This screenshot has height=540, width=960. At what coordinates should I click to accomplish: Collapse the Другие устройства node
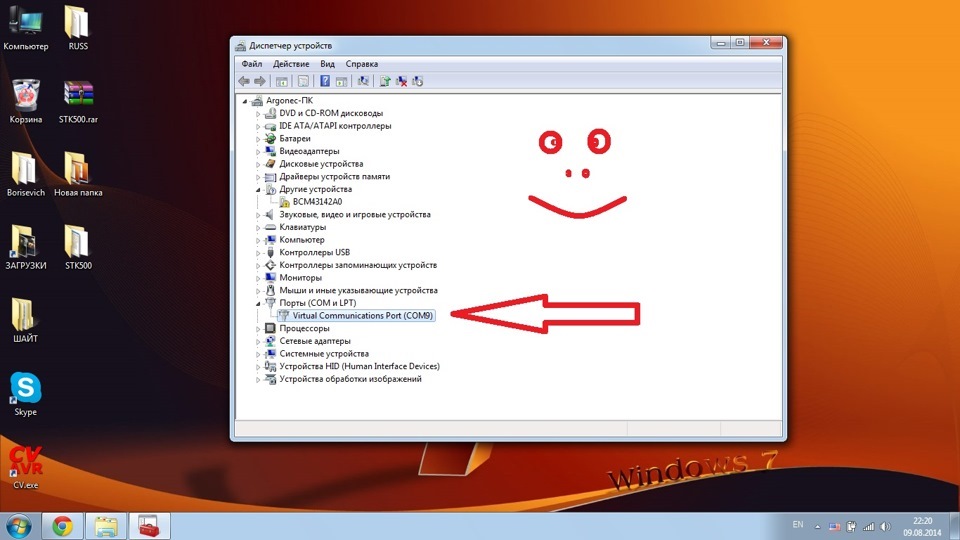(258, 190)
